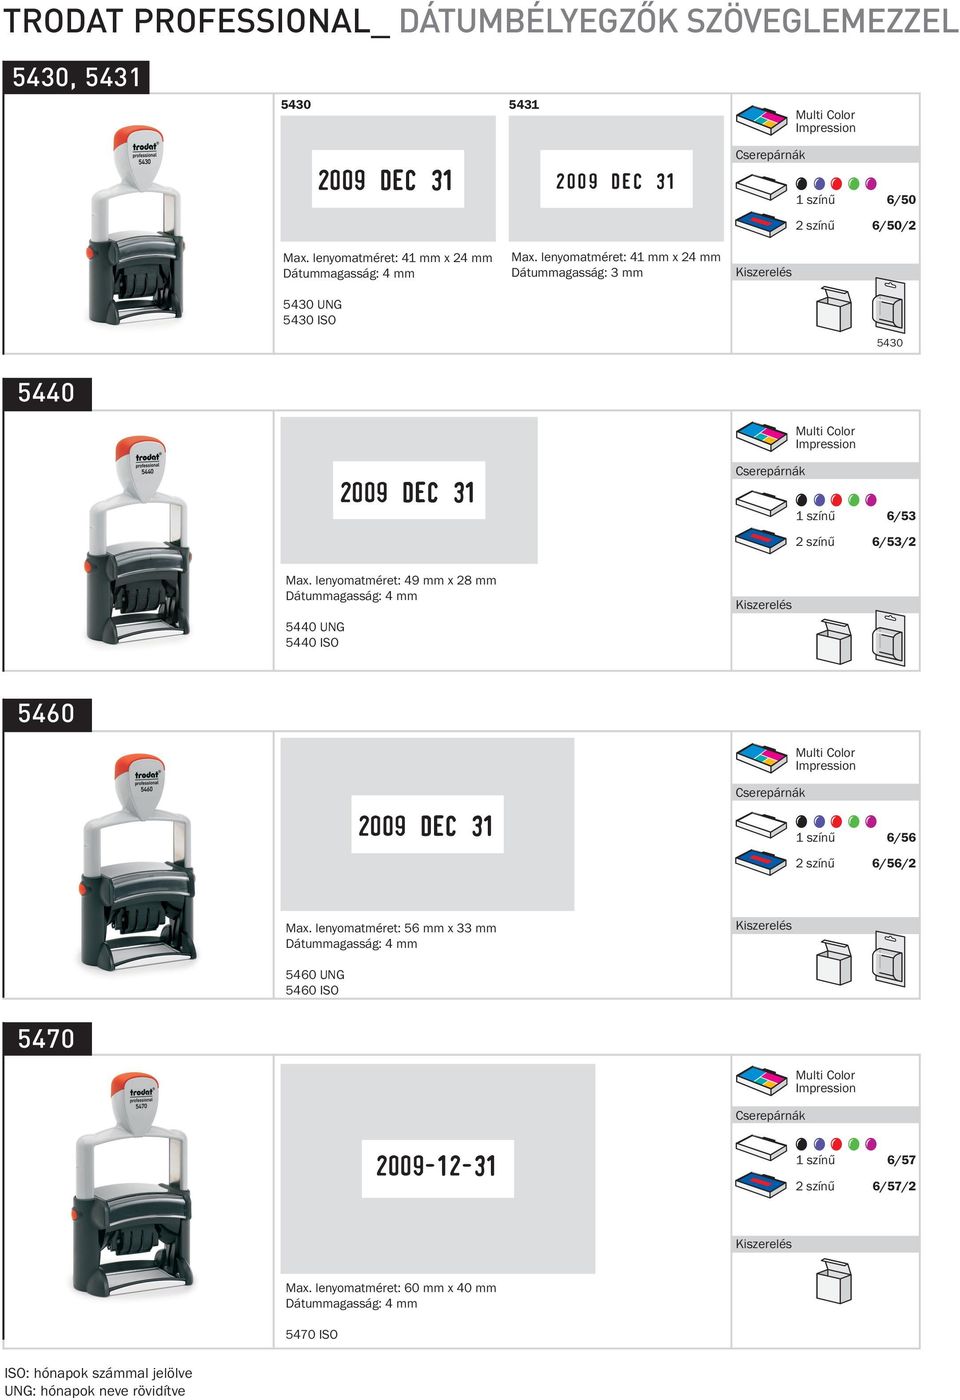Click the two-color pad icon next to 6/57/2
The height and width of the screenshot is (1400, 960).
pos(762,1184)
